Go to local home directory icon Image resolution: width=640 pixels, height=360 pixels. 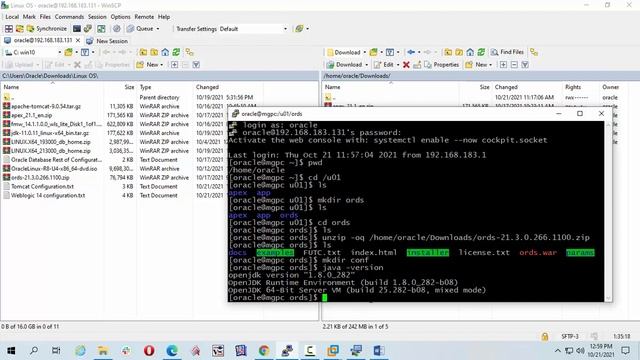(x=165, y=52)
